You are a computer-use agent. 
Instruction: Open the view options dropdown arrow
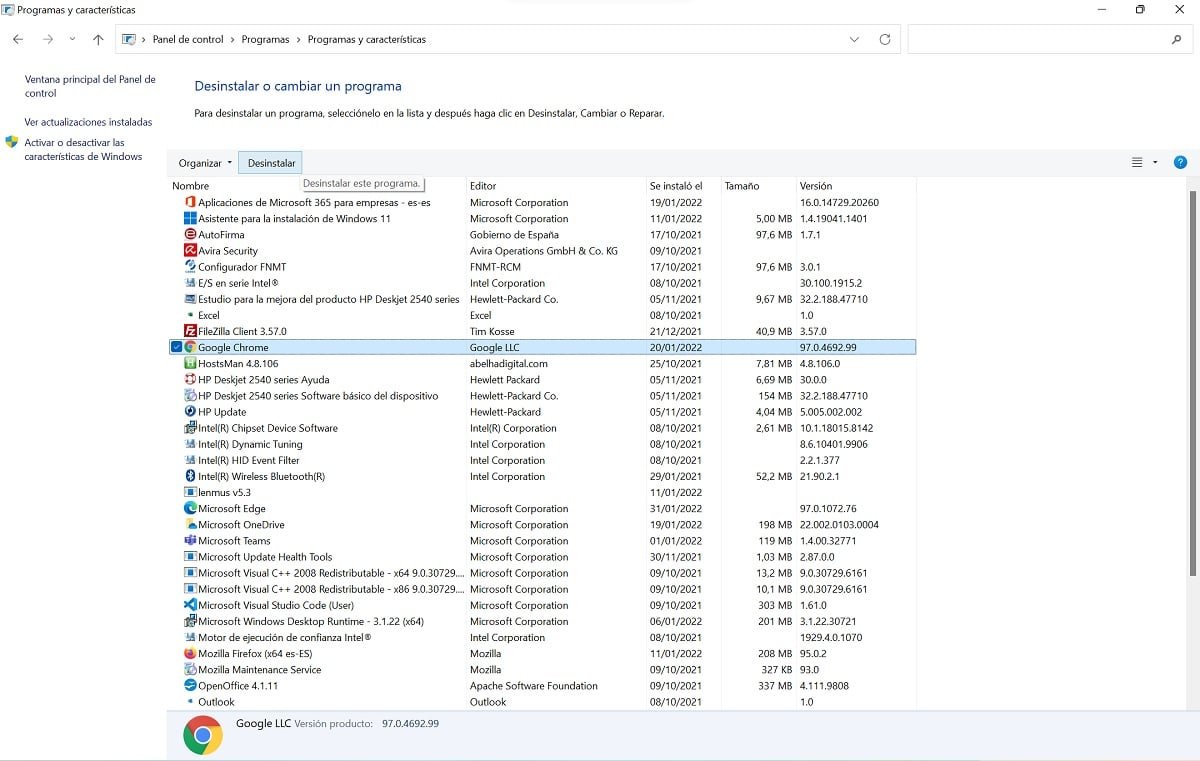[1155, 163]
